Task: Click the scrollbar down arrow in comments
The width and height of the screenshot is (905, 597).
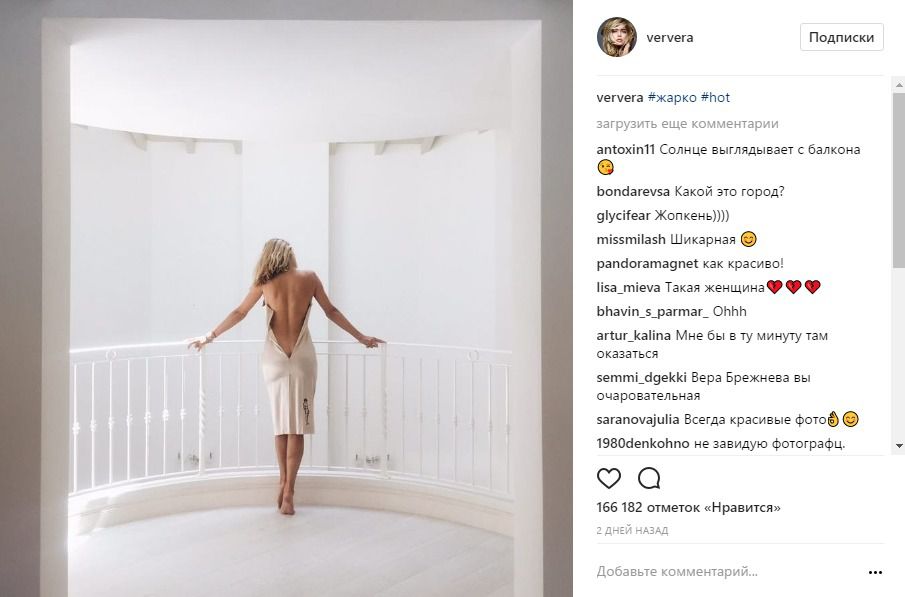Action: 899,446
